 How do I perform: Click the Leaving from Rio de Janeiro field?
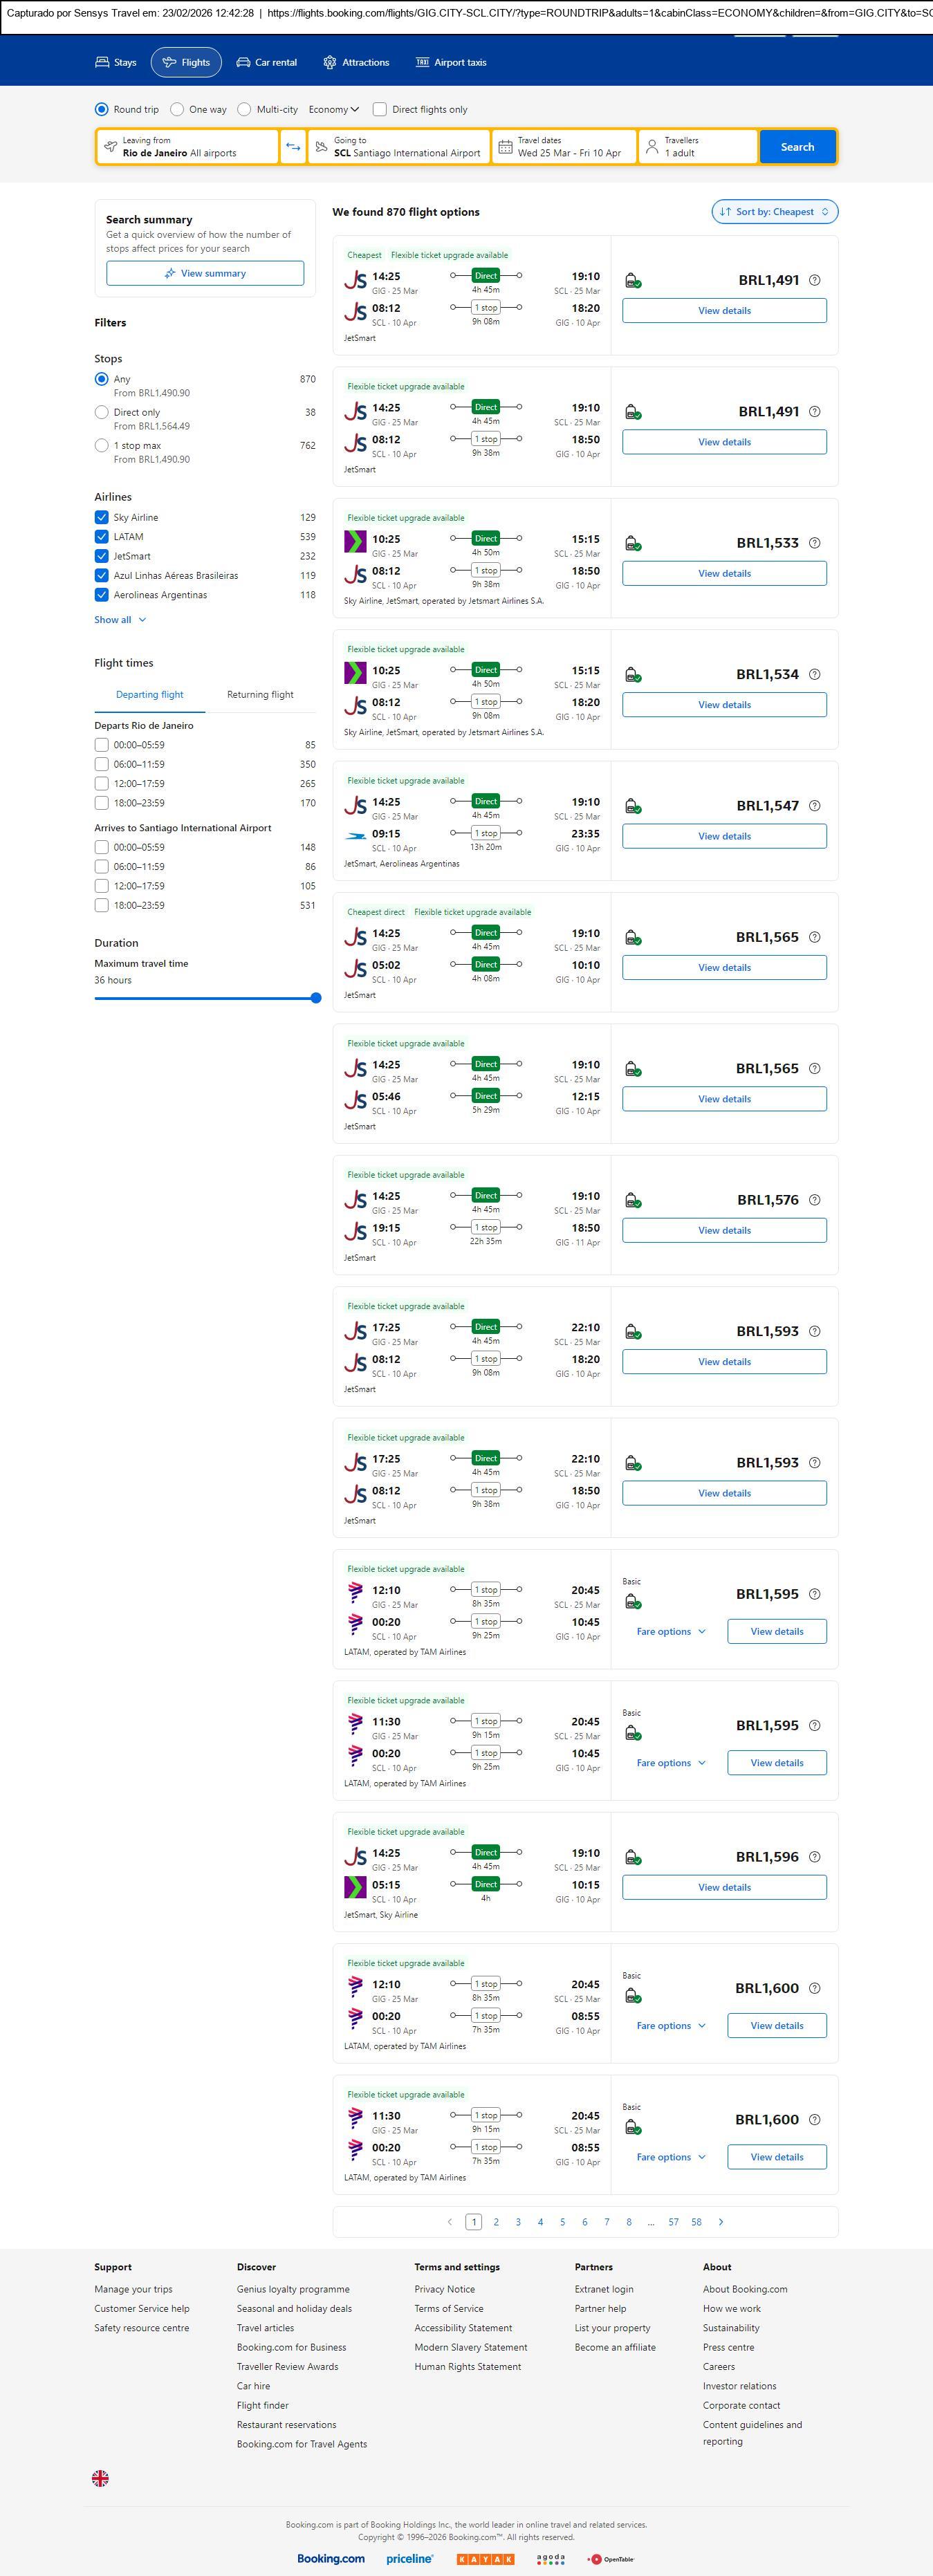187,147
